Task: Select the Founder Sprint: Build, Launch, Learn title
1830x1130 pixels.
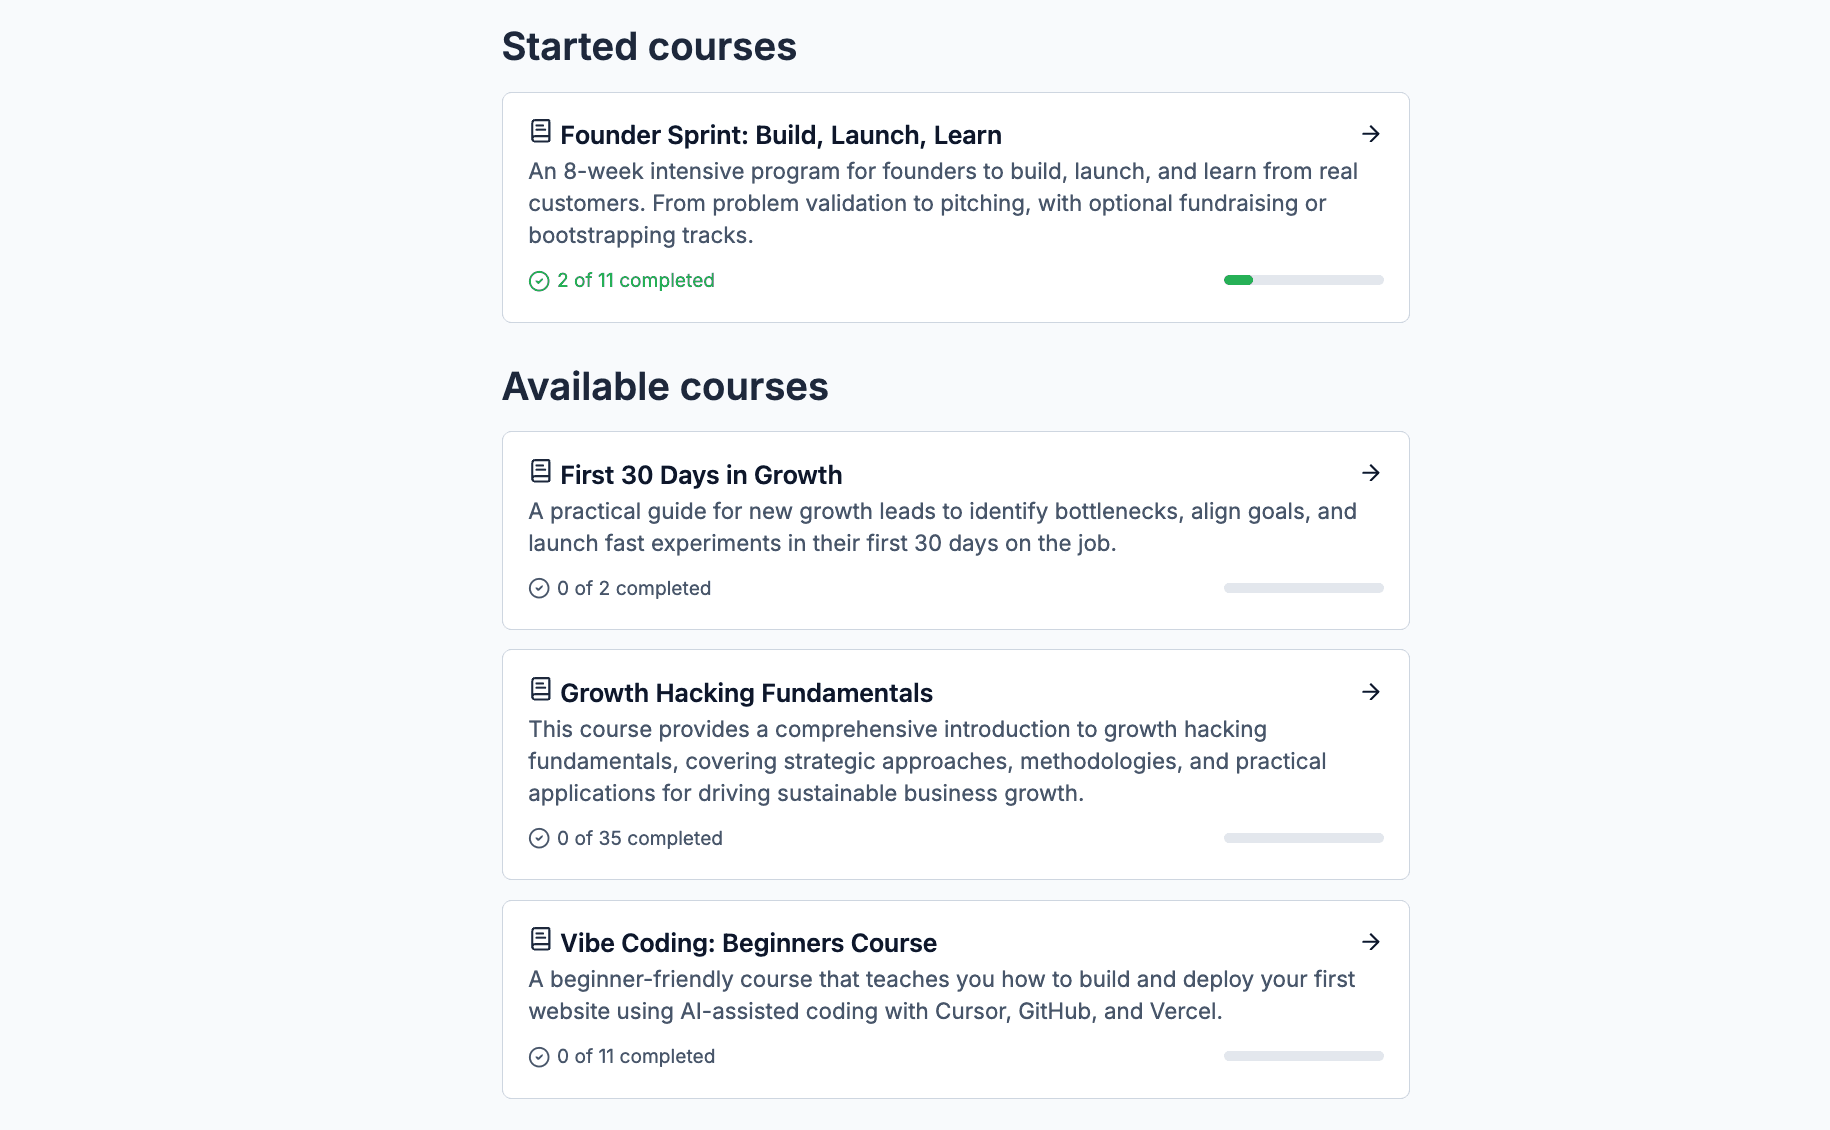Action: coord(781,134)
